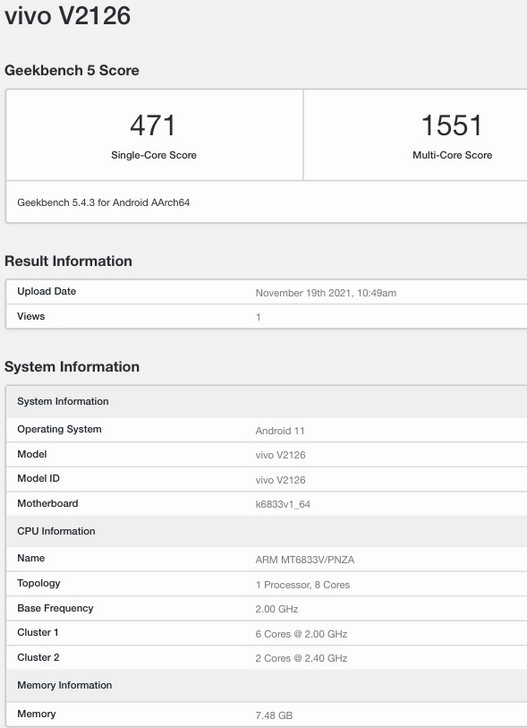Select the date 'November 19th 2021, 10:49am'

pos(326,293)
